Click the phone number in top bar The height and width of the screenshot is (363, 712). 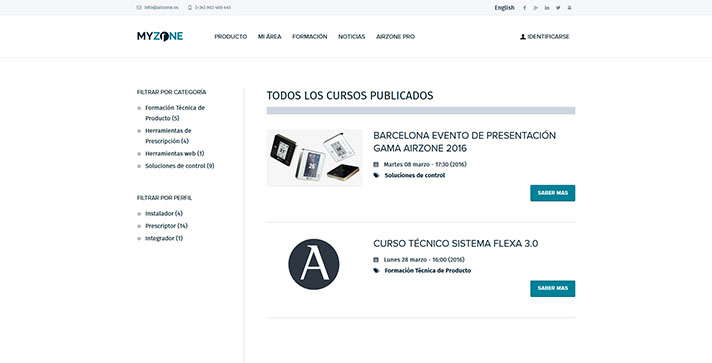click(213, 8)
